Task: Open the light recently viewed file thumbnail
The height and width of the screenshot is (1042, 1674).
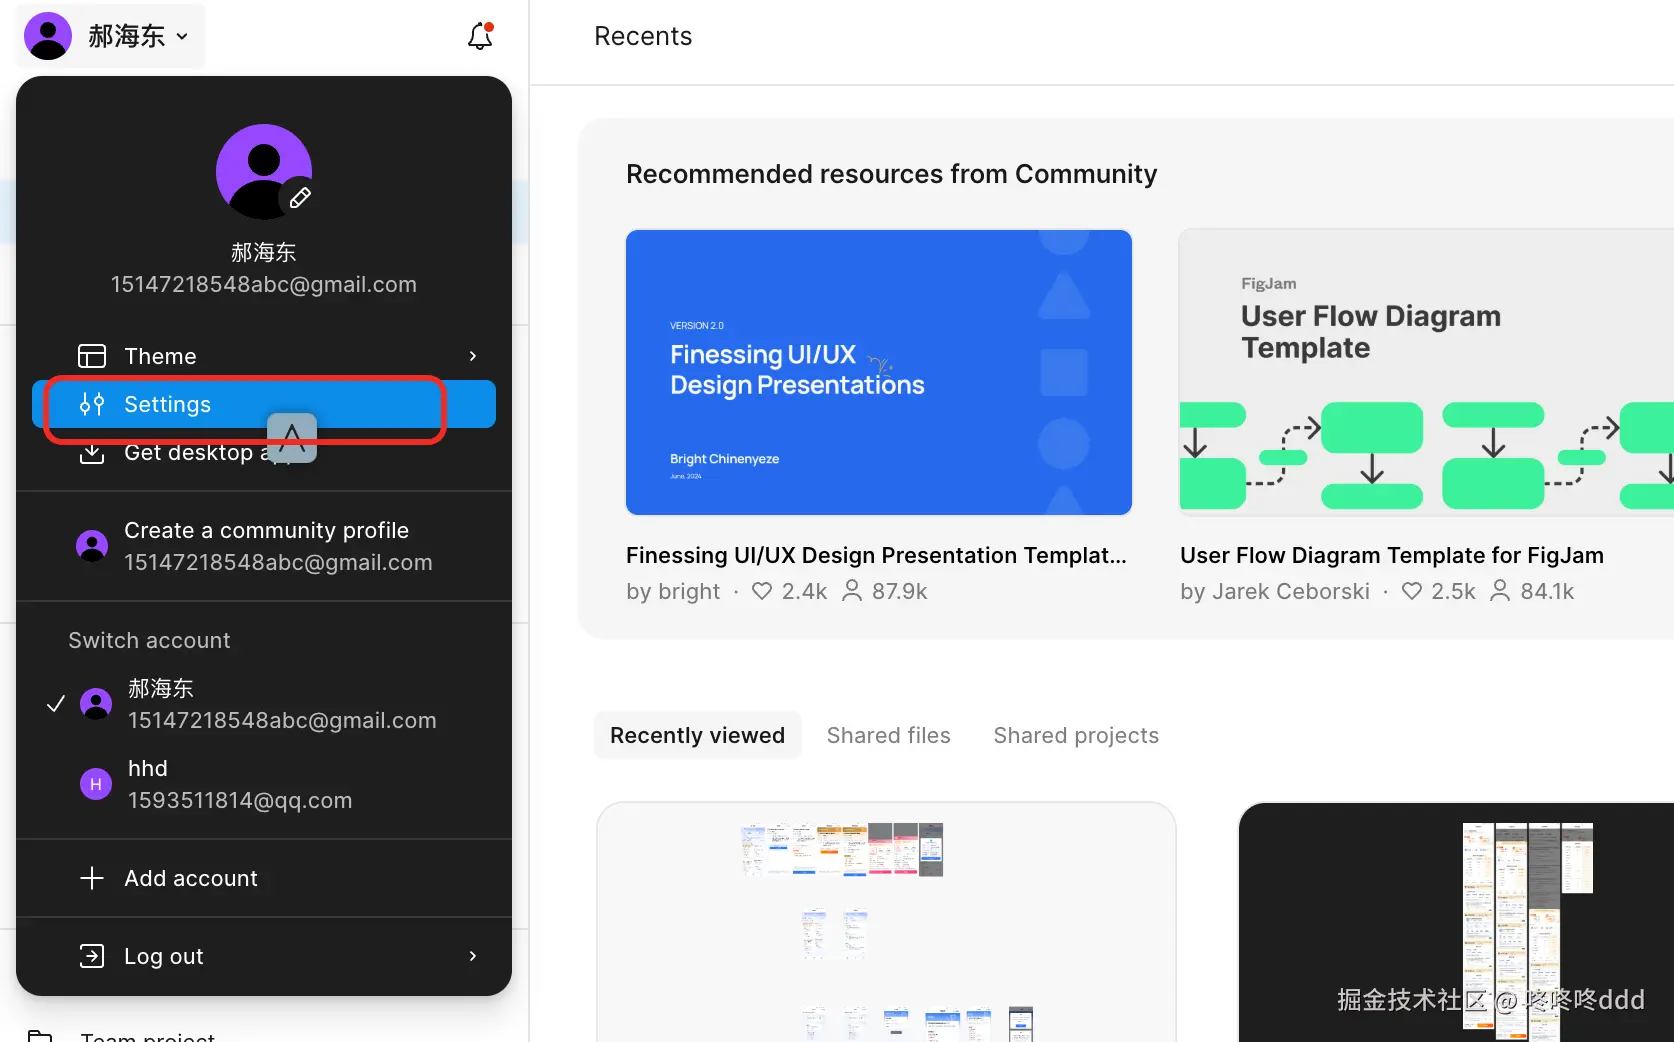Action: tap(886, 922)
